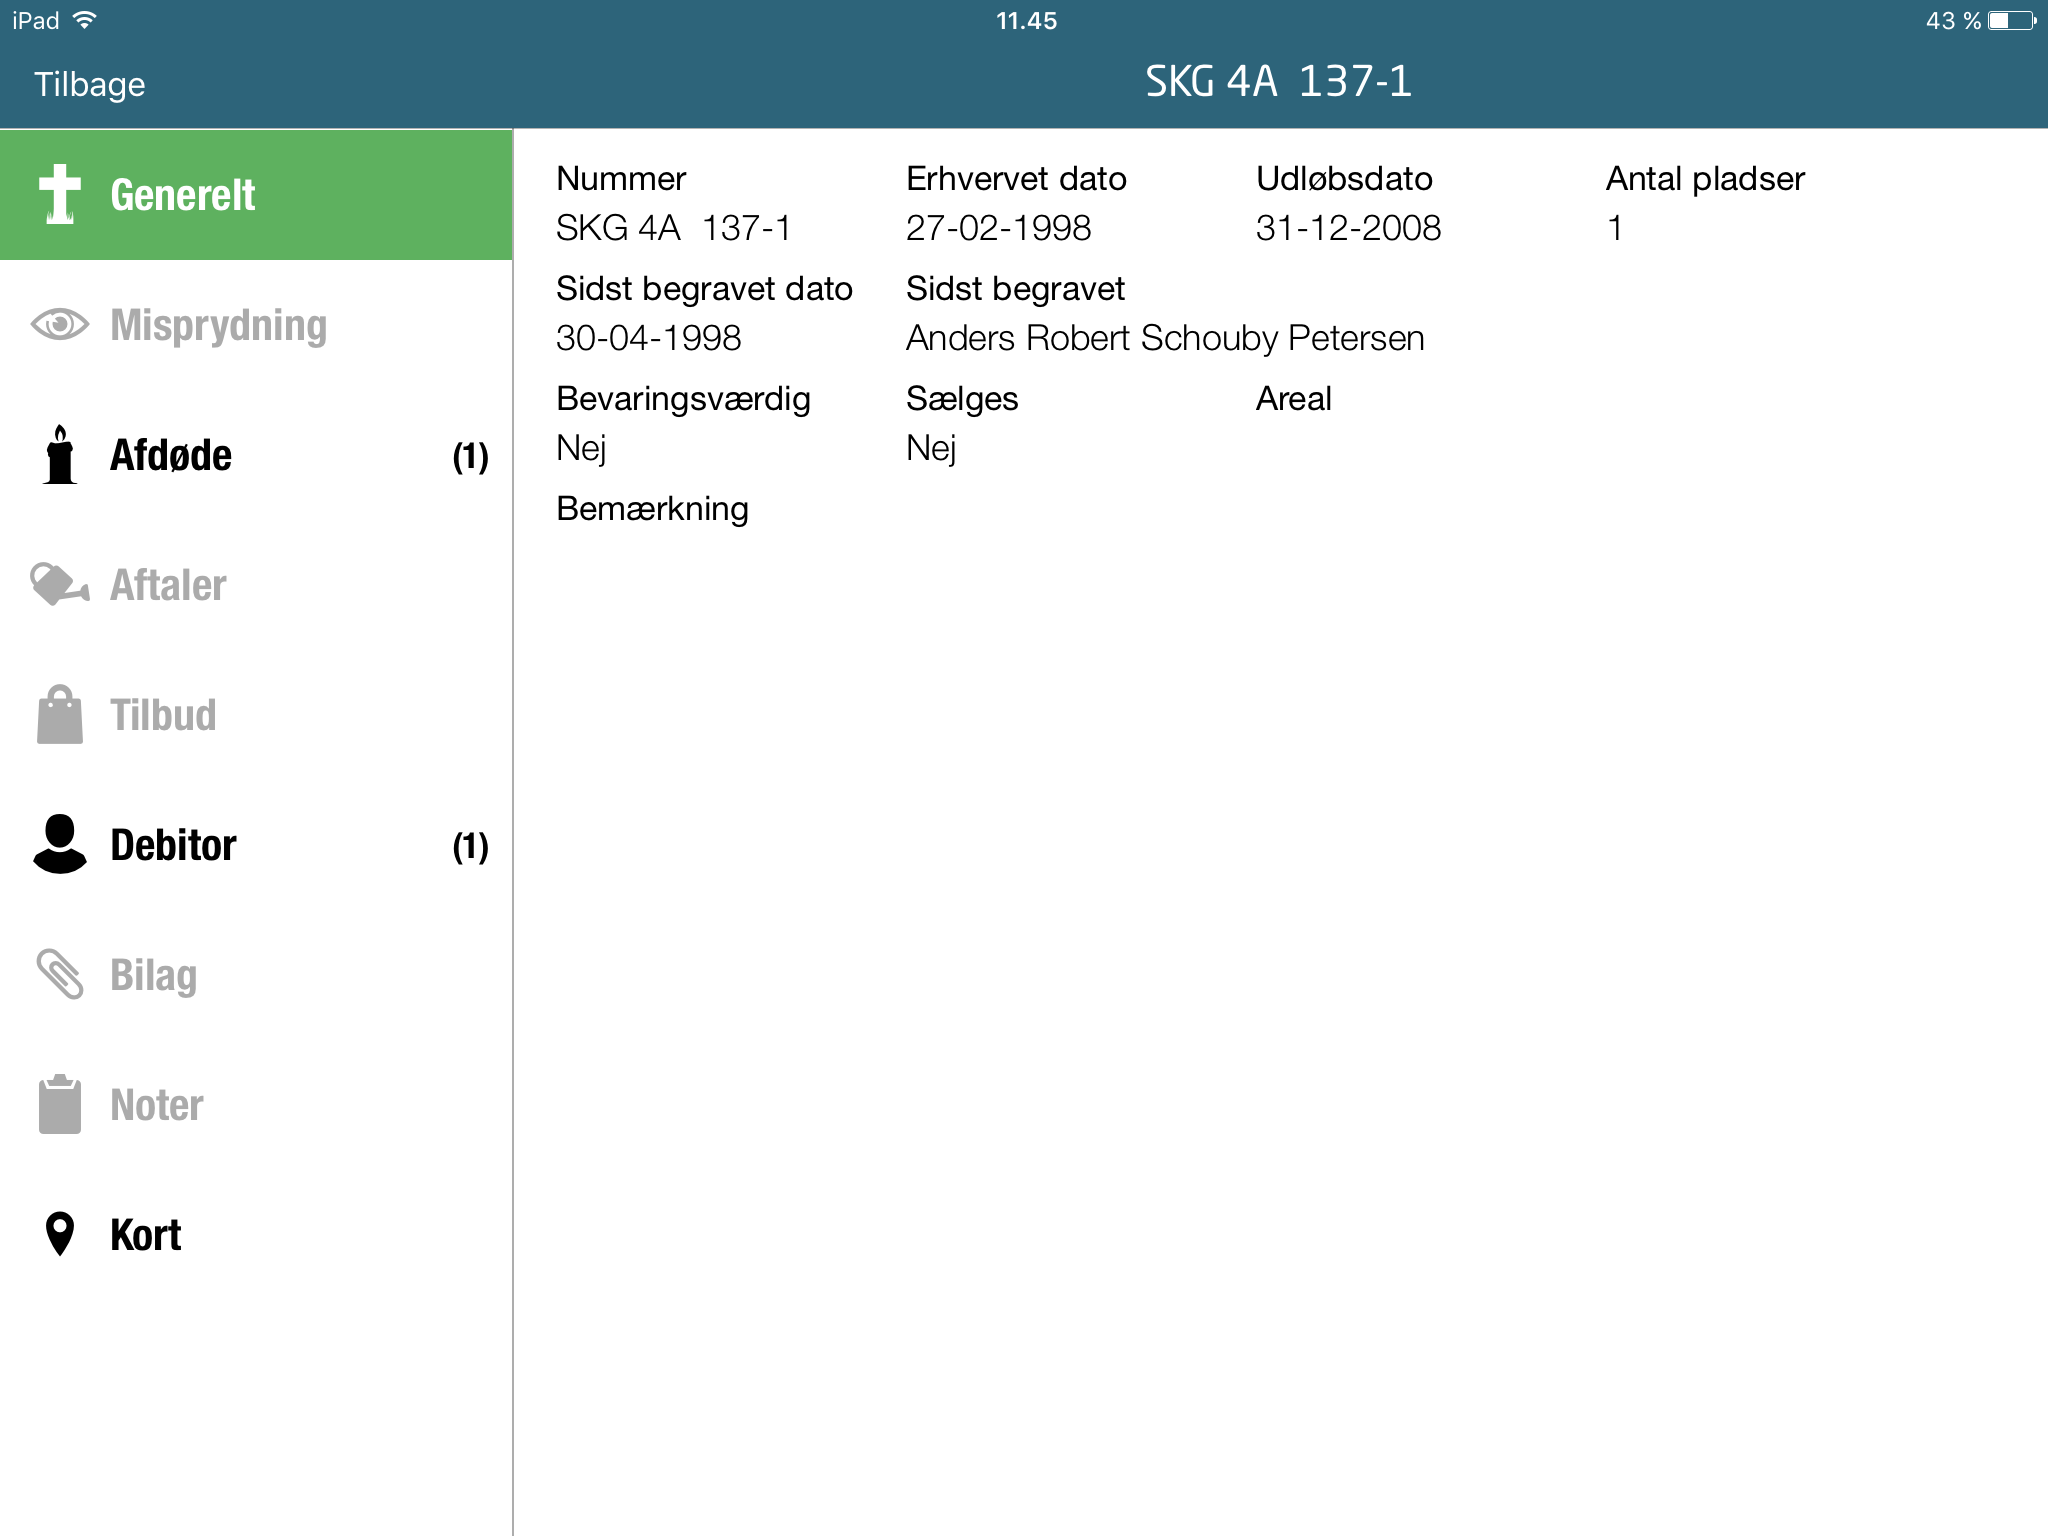Tap the Bemærkning label
The width and height of the screenshot is (2048, 1536).
[652, 508]
